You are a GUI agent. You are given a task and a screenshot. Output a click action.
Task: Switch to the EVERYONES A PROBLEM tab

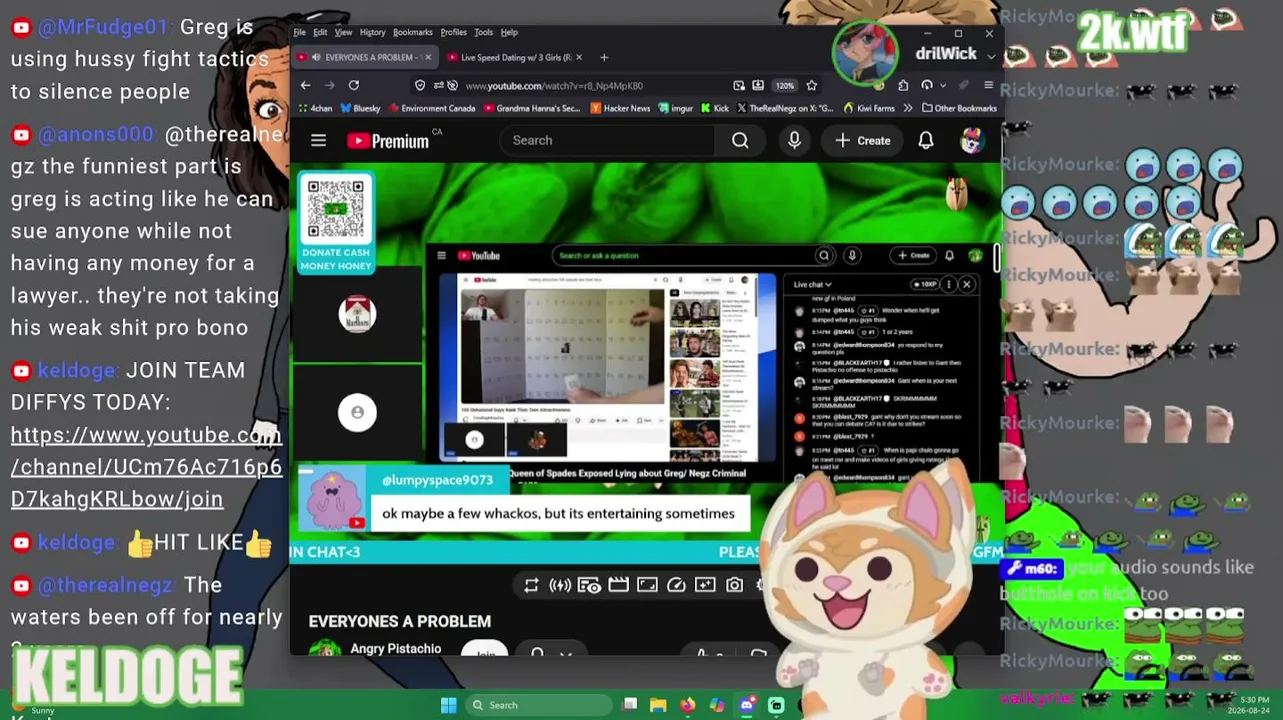click(x=364, y=57)
